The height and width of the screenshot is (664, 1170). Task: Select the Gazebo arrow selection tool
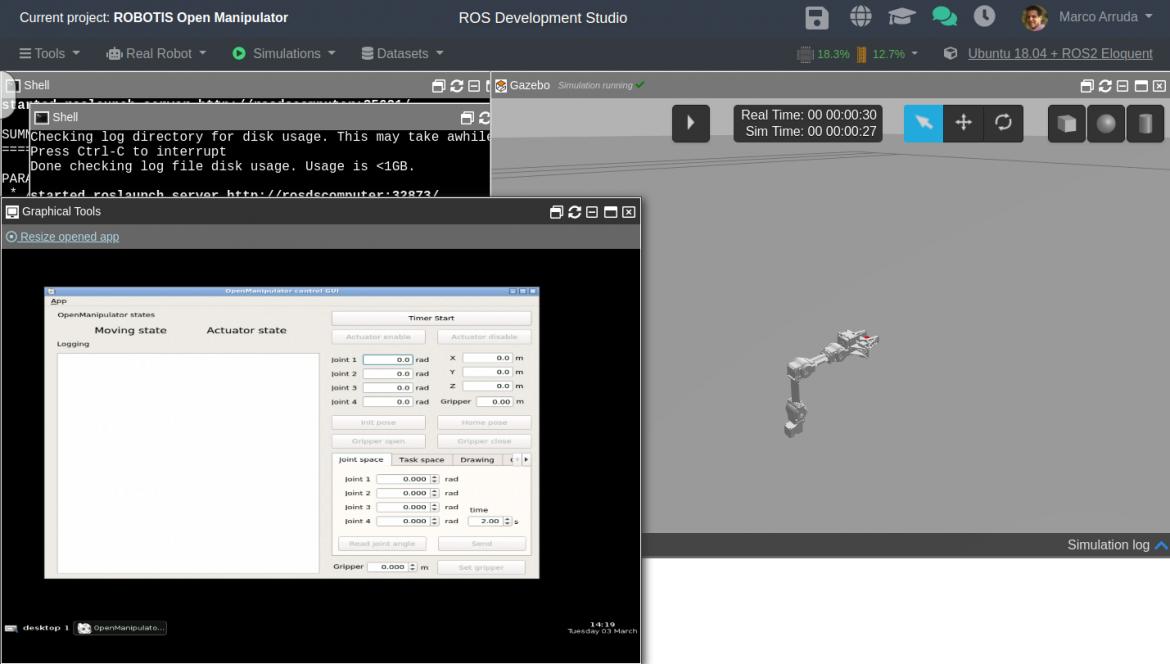(924, 123)
